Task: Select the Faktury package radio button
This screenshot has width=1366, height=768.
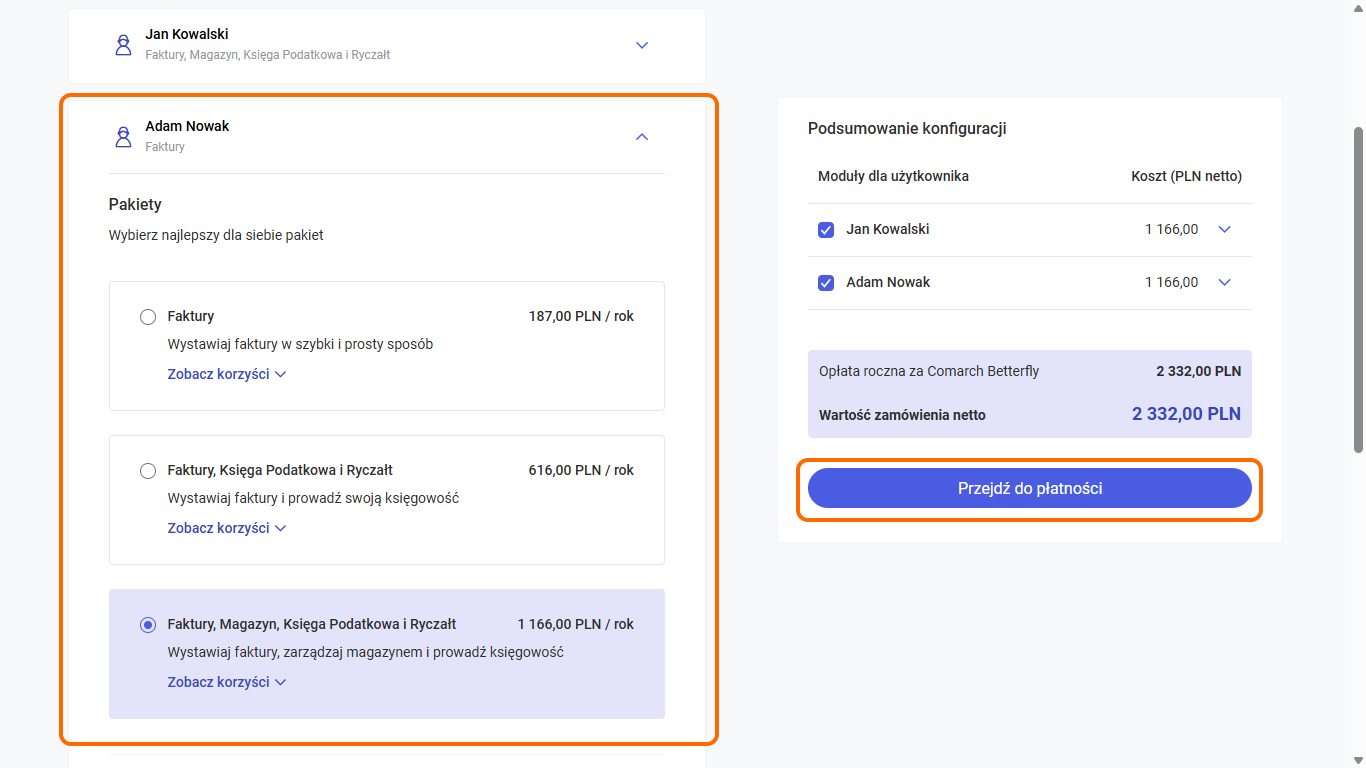Action: 148,317
